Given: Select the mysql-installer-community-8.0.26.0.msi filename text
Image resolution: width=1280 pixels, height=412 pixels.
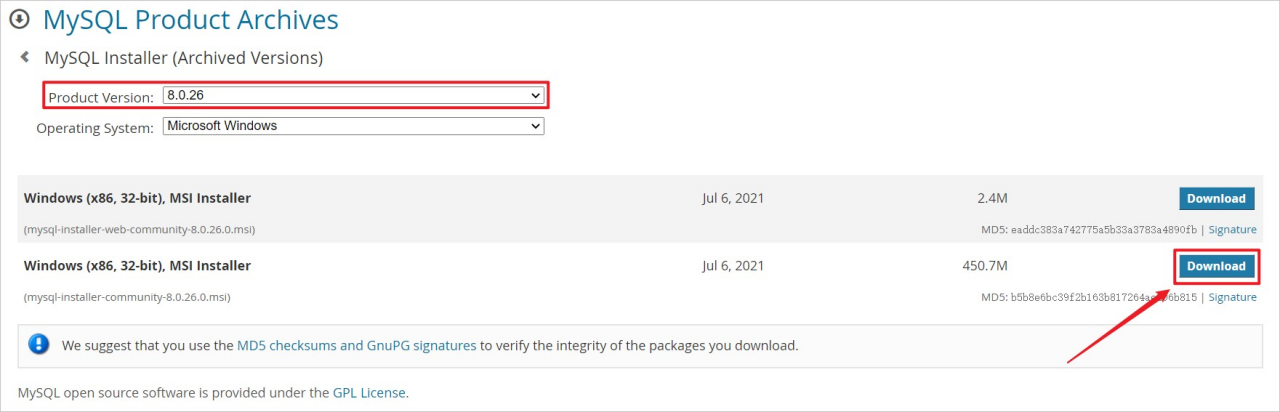Looking at the screenshot, I should click(127, 297).
